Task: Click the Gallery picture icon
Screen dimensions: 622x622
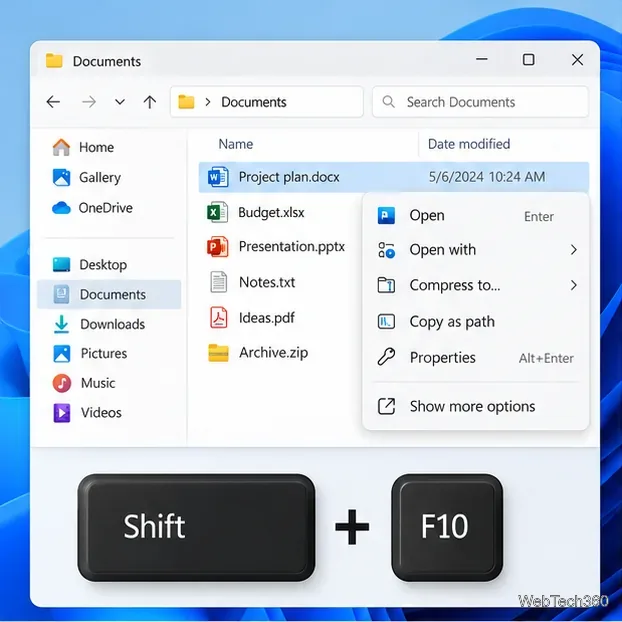Action: point(61,177)
